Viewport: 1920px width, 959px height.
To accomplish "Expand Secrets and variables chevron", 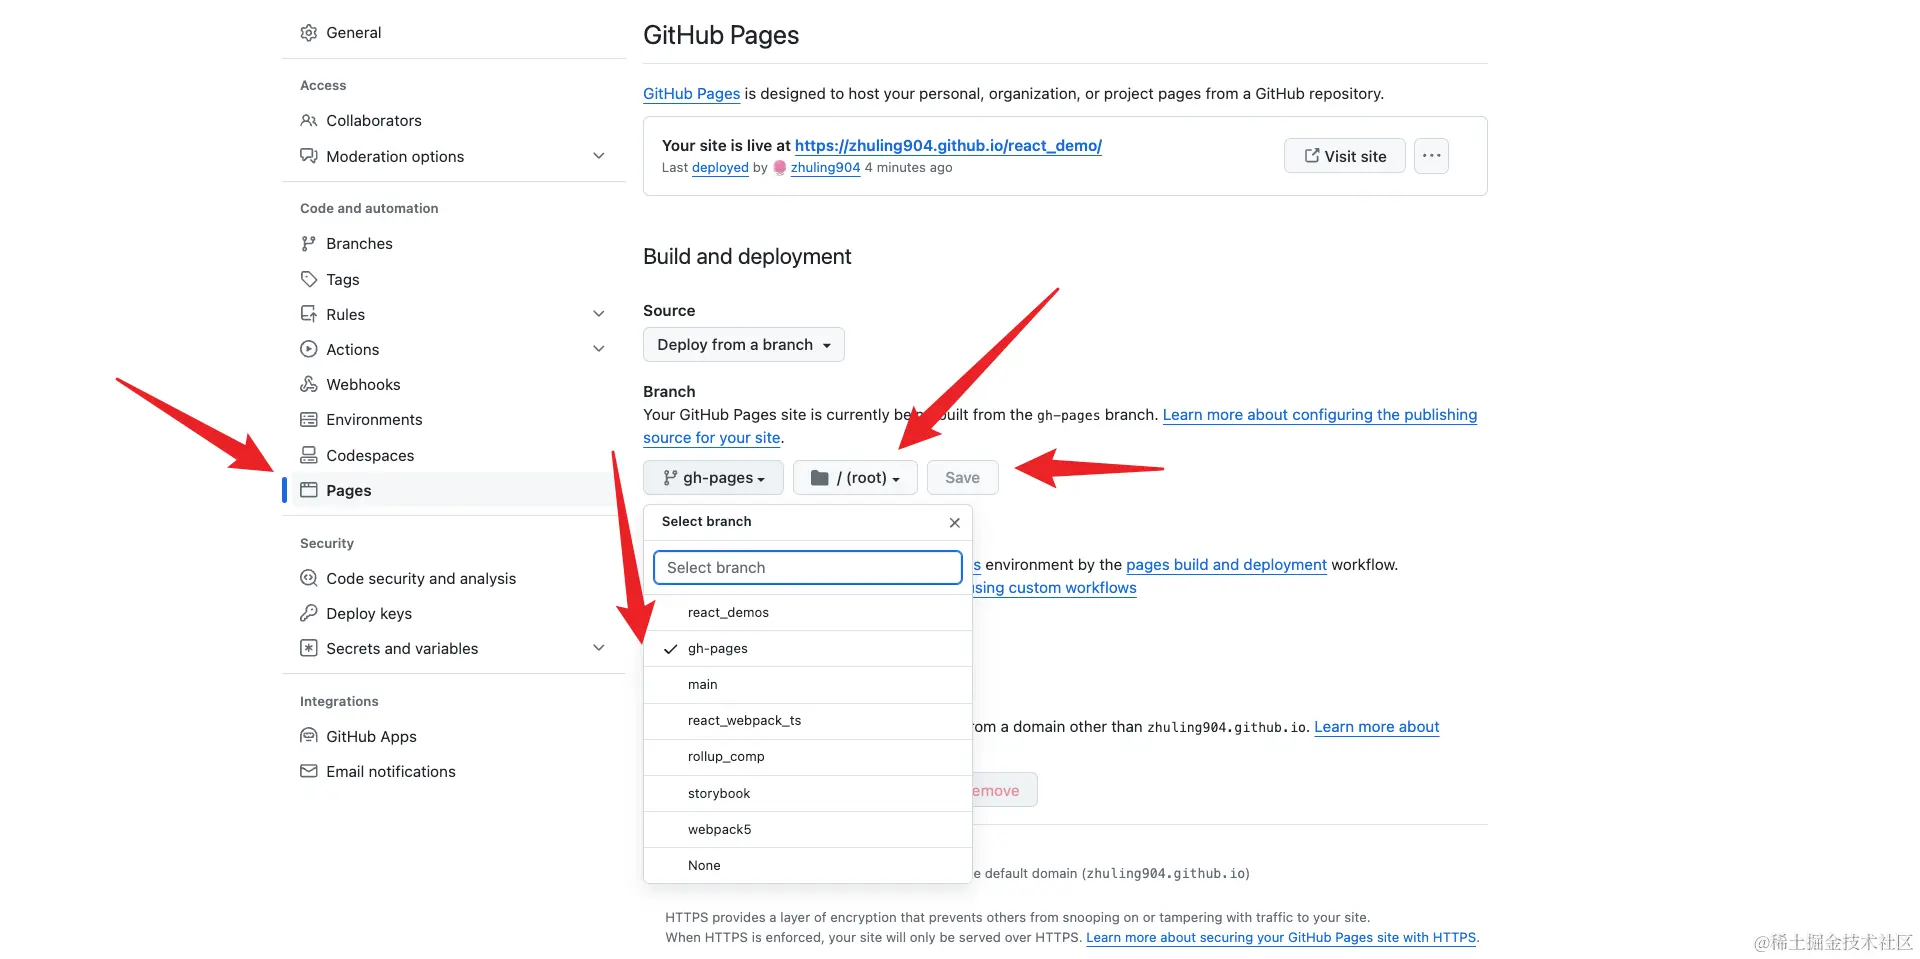I will pyautogui.click(x=599, y=648).
